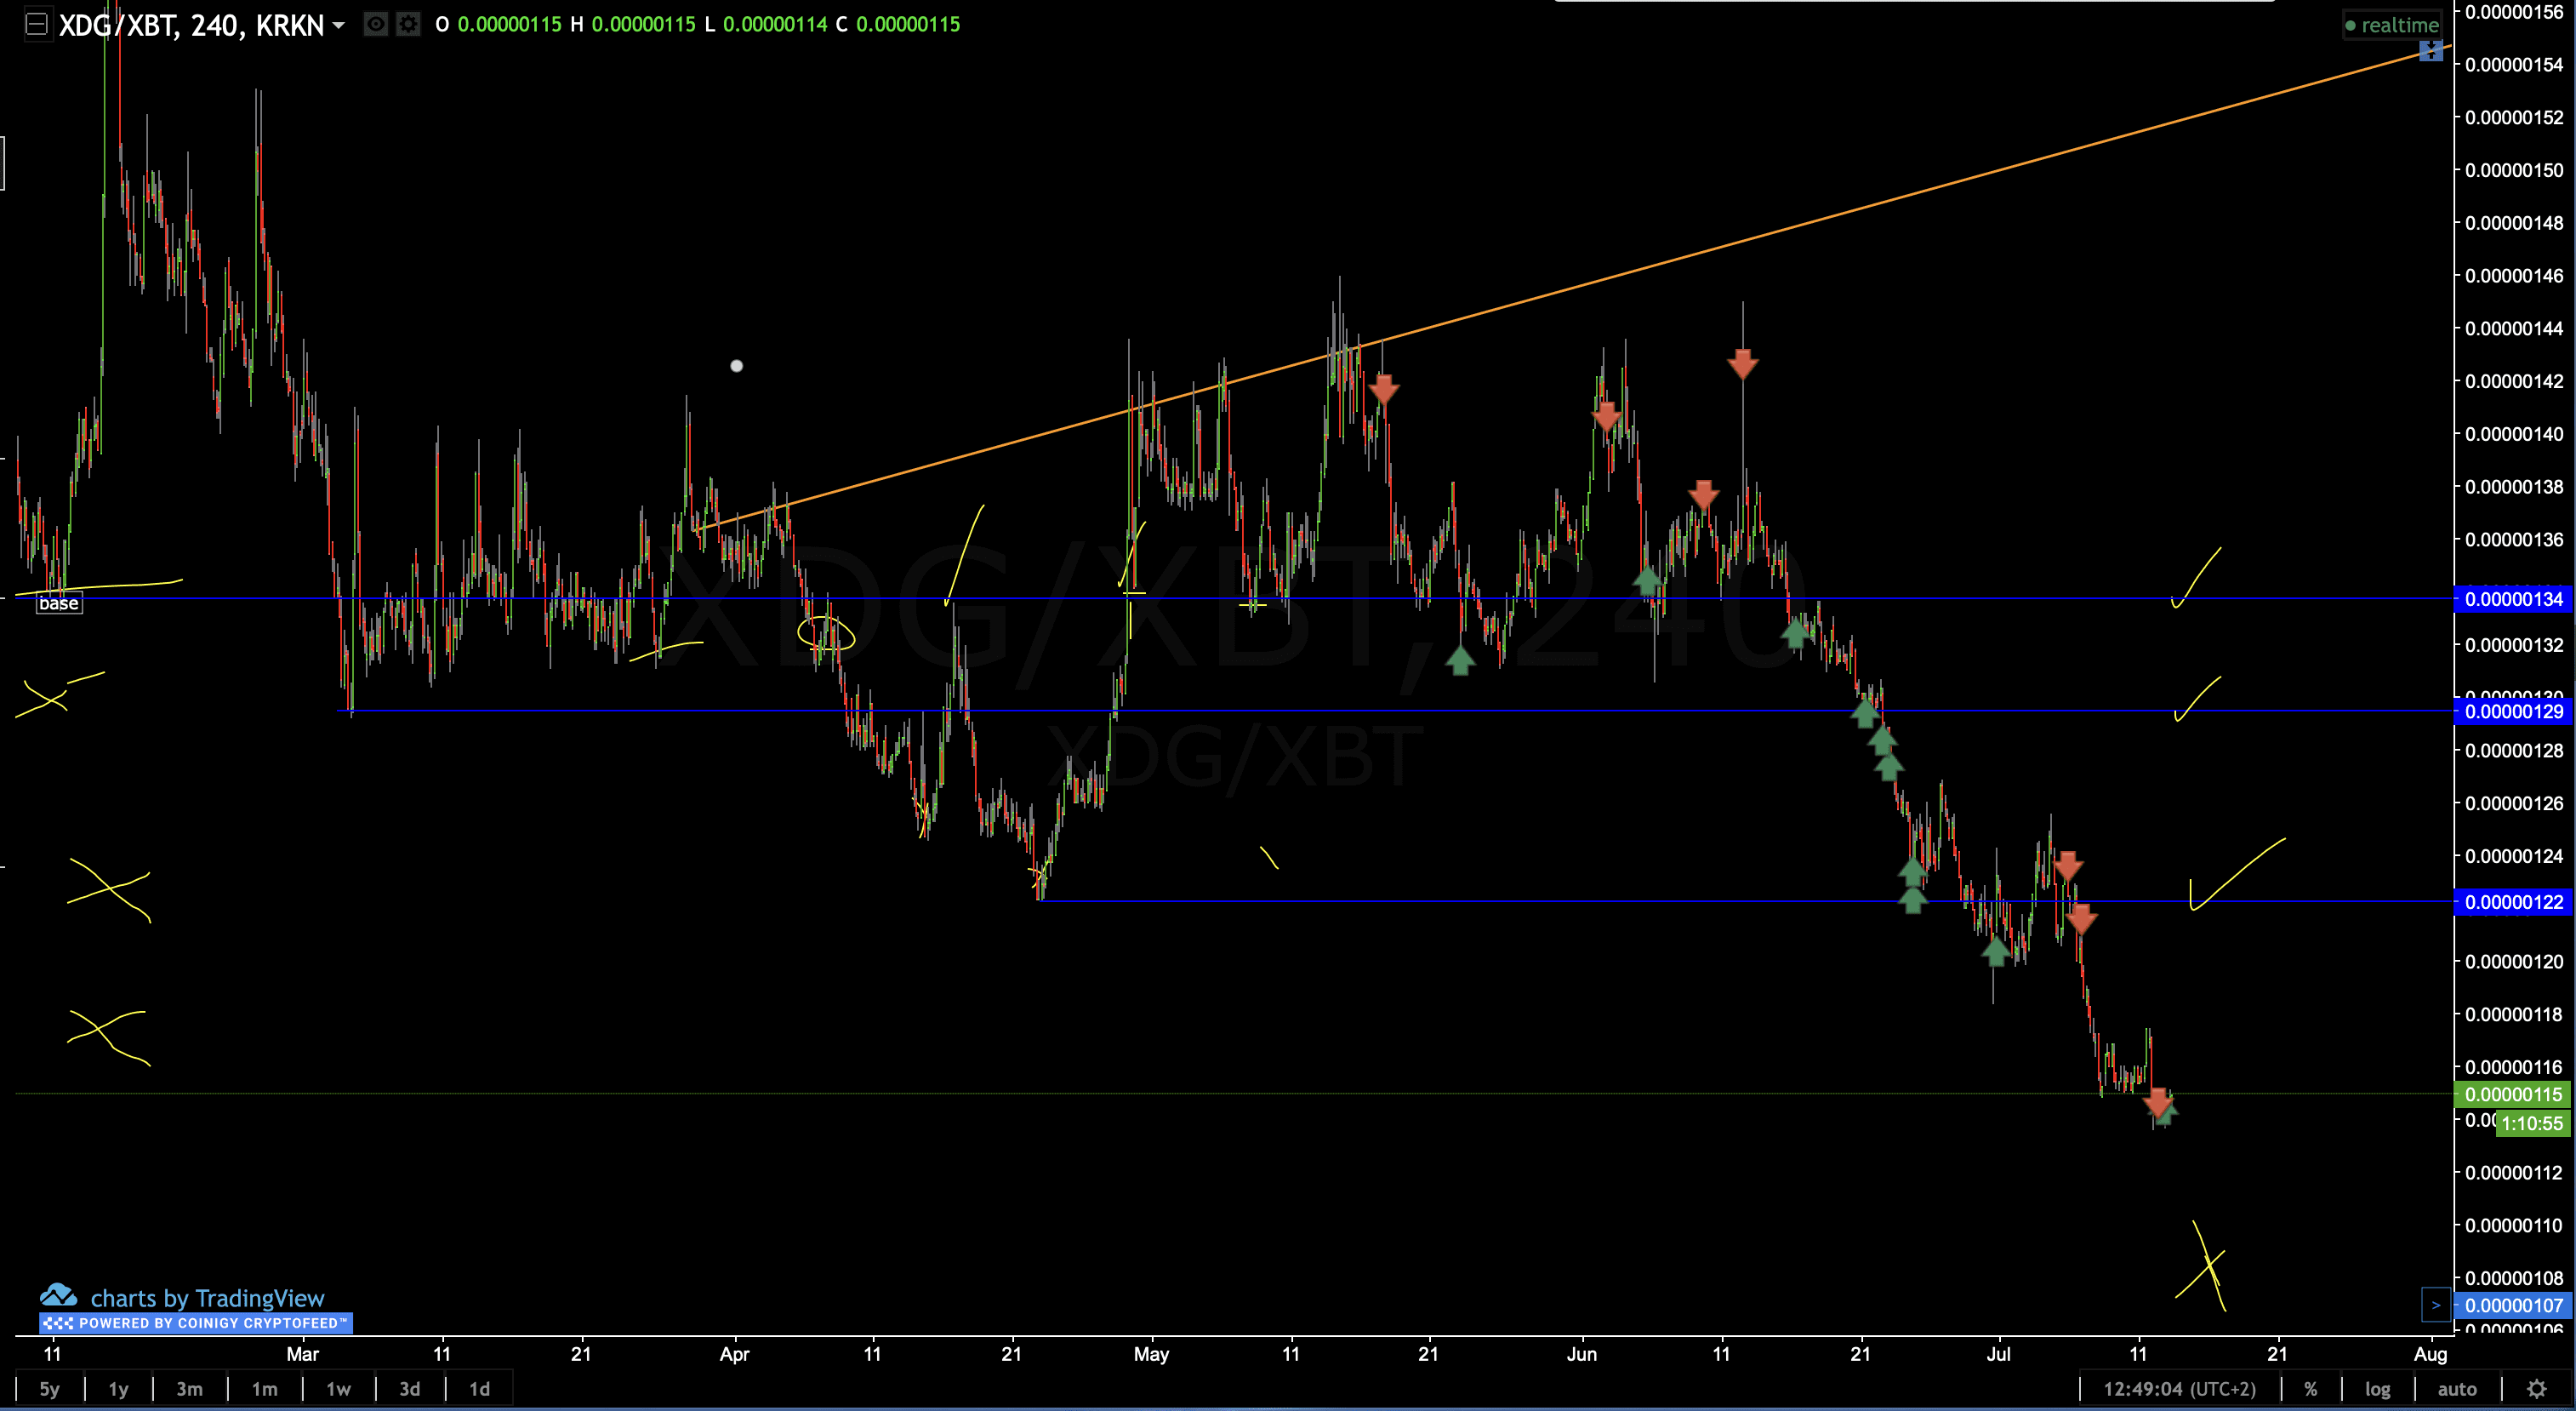Set the chart to the 1d range
The image size is (2576, 1411).
[x=479, y=1388]
